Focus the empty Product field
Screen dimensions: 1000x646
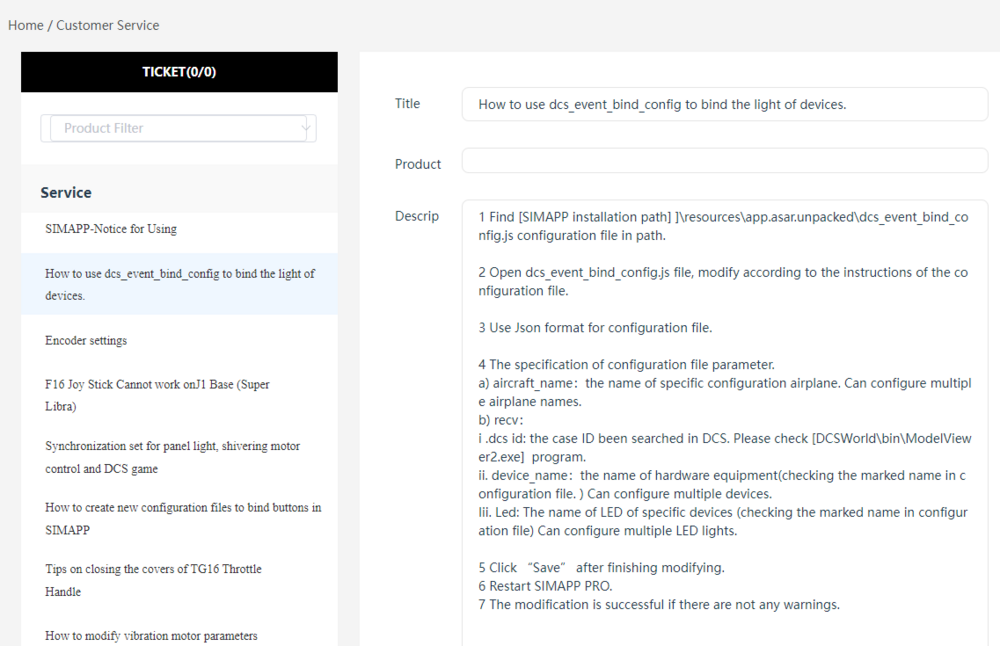(x=724, y=161)
